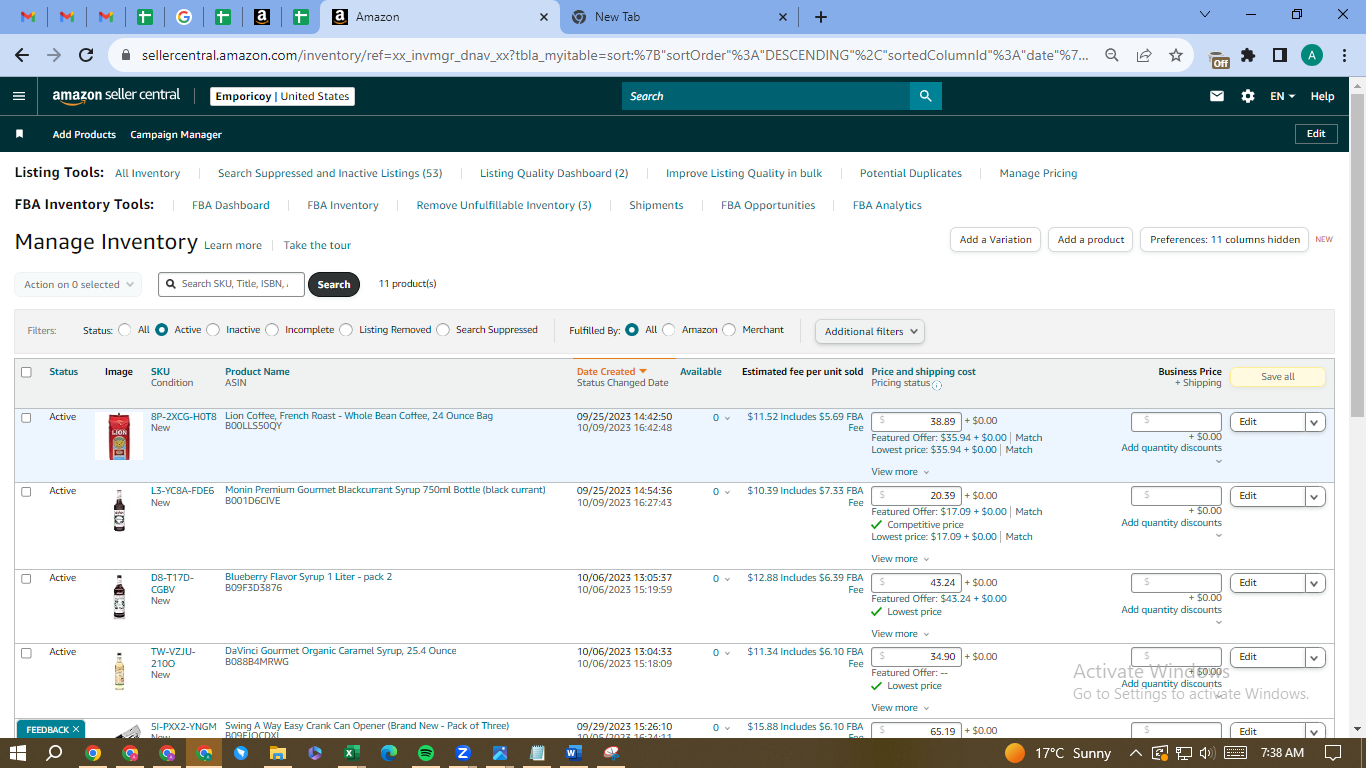Expand the Additional filters dropdown
Image resolution: width=1366 pixels, height=768 pixels.
click(870, 331)
